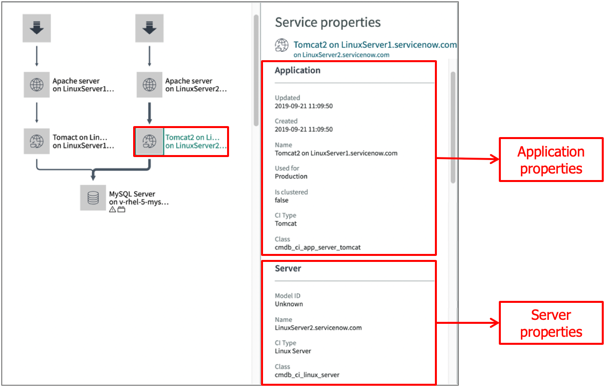The width and height of the screenshot is (605, 388).
Task: Click the Updated value 2019-09-21 11:09:50
Action: (x=304, y=106)
